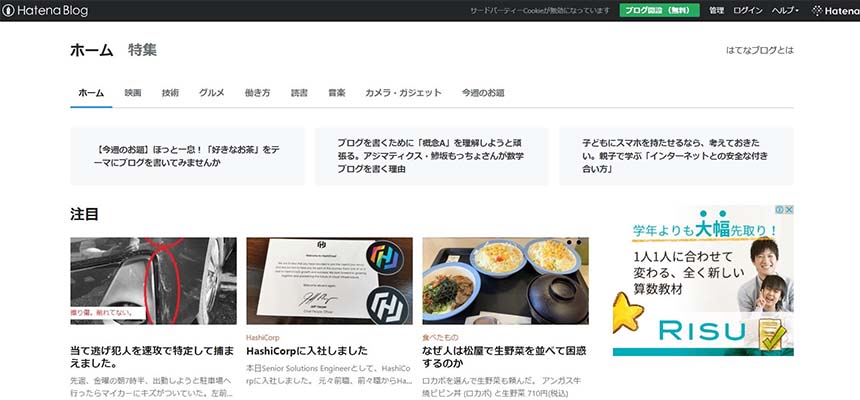Go to the カメラ・ガジェット tab
The height and width of the screenshot is (400, 860).
click(403, 93)
